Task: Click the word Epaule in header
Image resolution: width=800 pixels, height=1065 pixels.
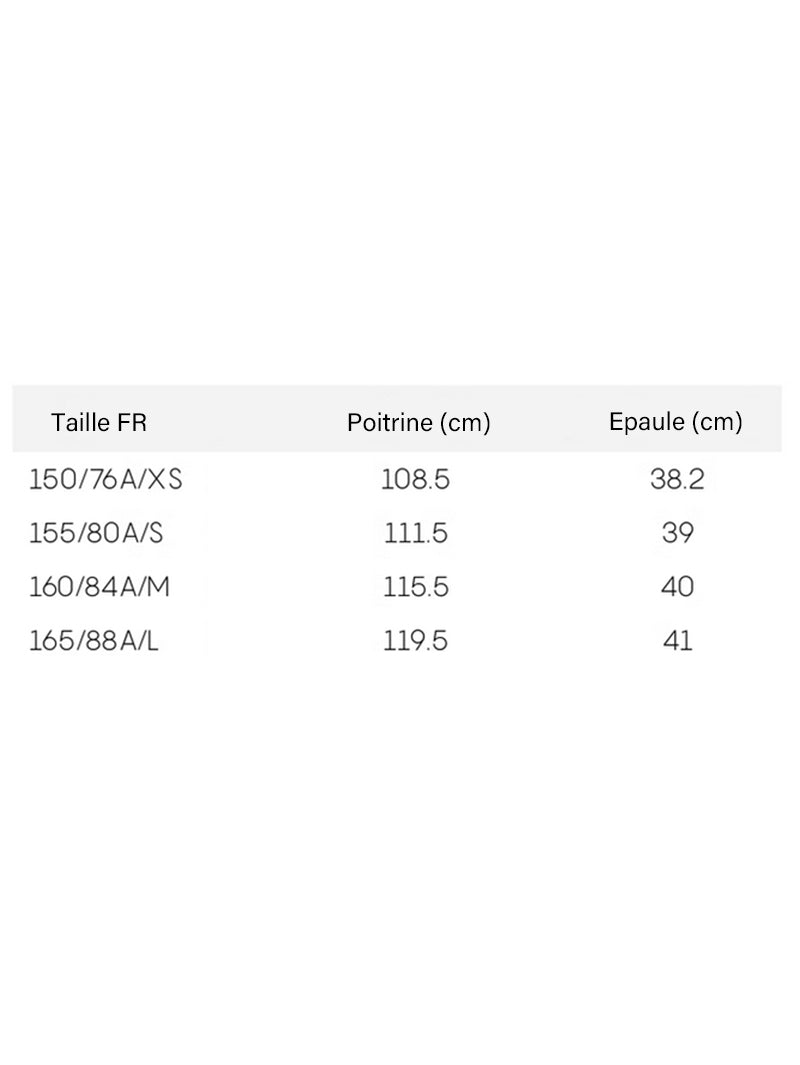Action: [x=647, y=422]
